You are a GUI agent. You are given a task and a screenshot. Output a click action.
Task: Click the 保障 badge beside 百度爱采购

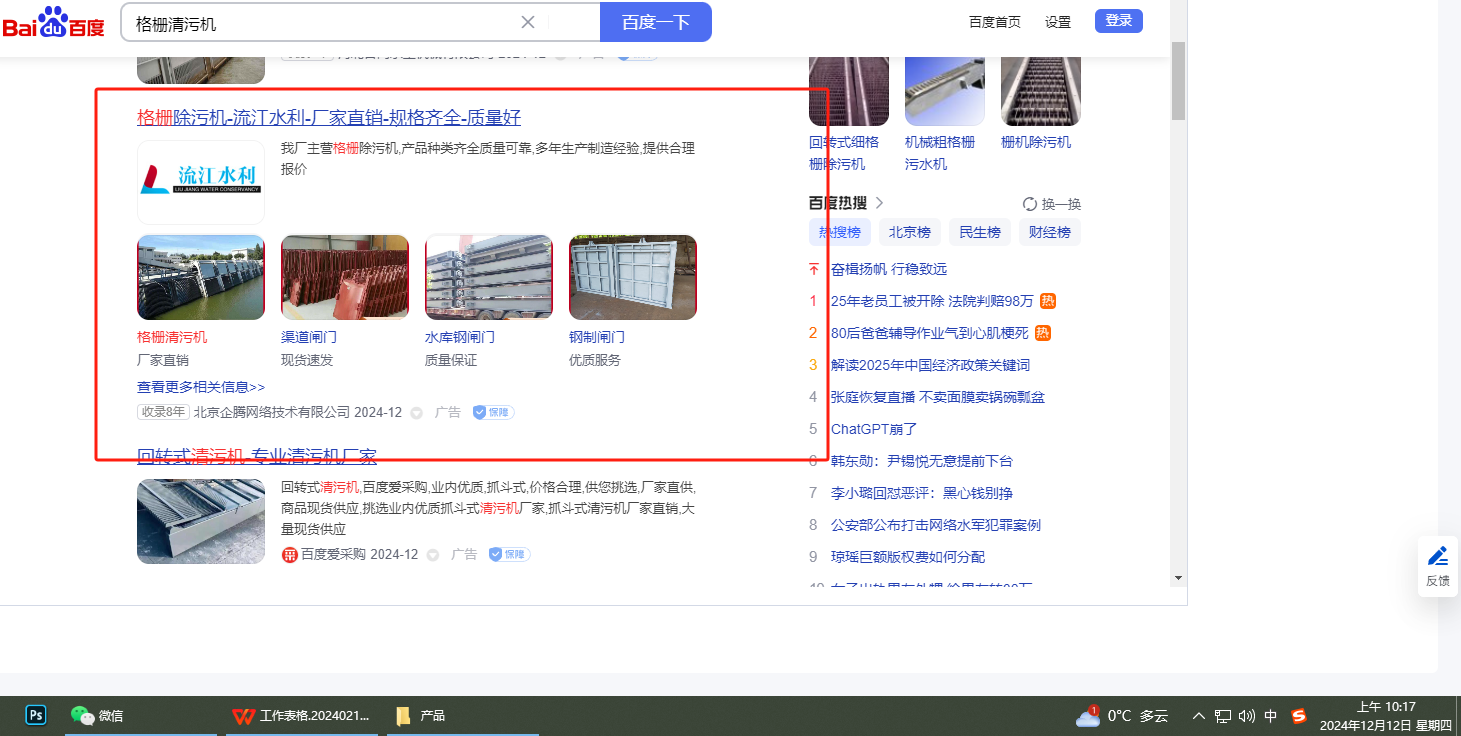[x=509, y=554]
